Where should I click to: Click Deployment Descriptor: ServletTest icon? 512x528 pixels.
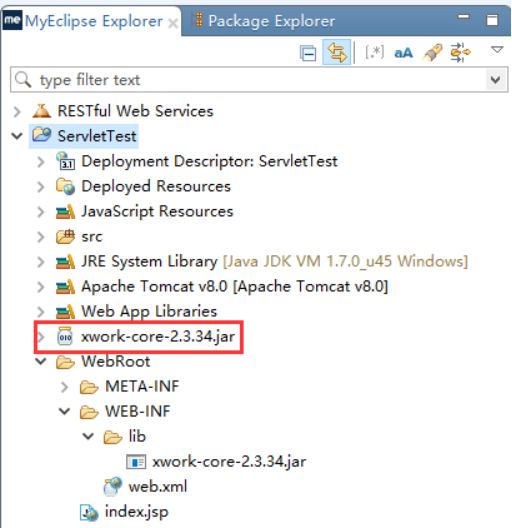coord(65,161)
